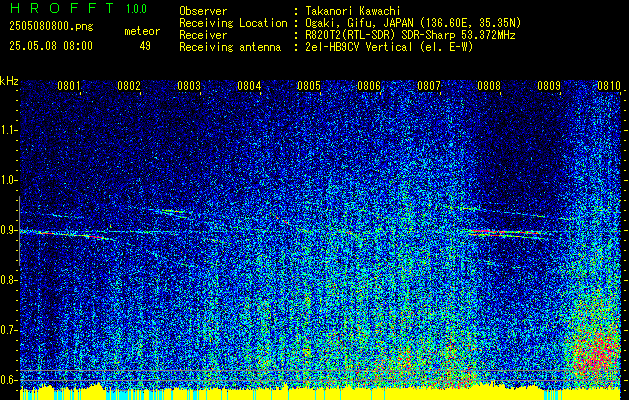Click the 0807 time marker
Screen dimensions: 629x400
click(429, 86)
